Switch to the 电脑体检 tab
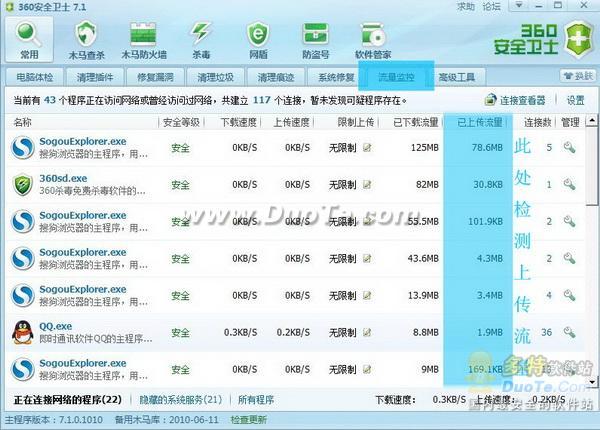 pos(35,77)
